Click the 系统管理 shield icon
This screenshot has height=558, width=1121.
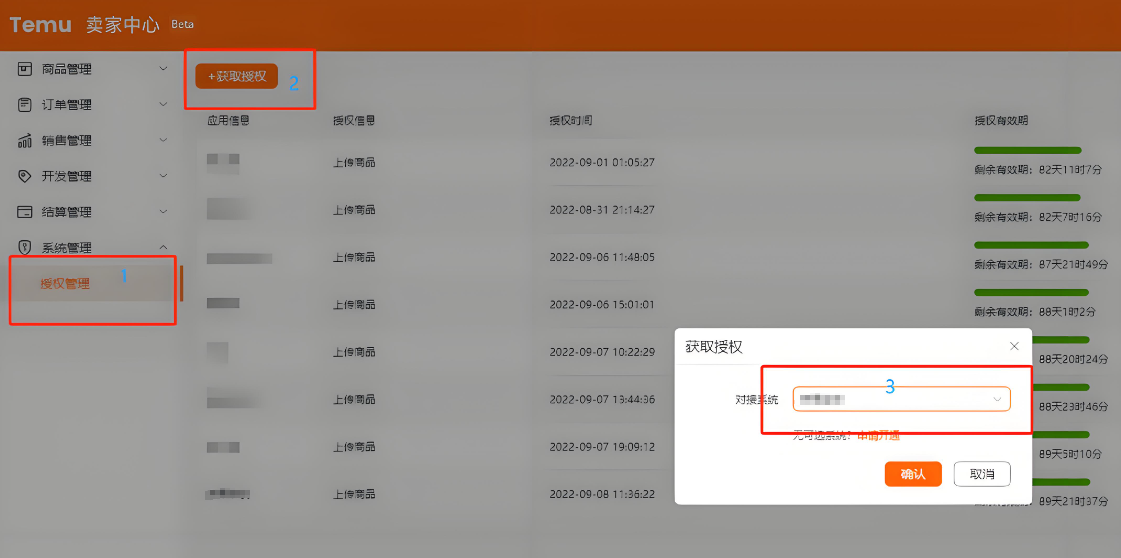coord(25,248)
